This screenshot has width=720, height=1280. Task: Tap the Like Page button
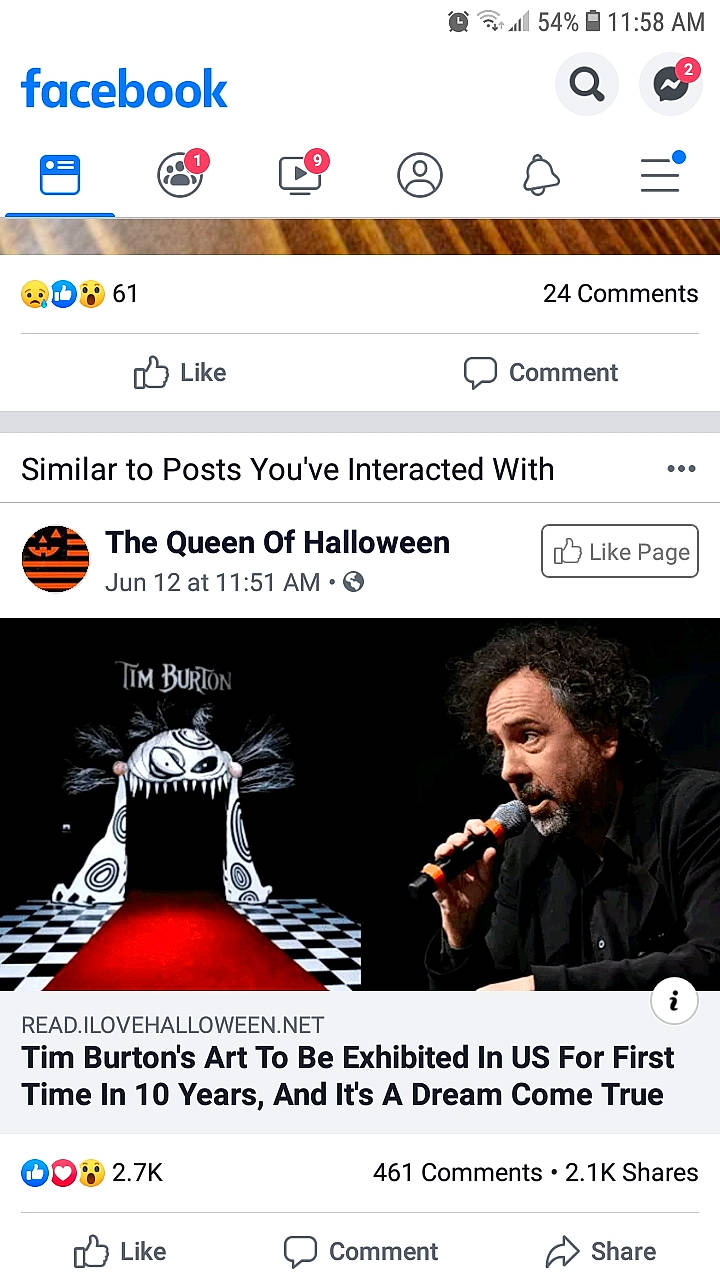[x=620, y=551]
